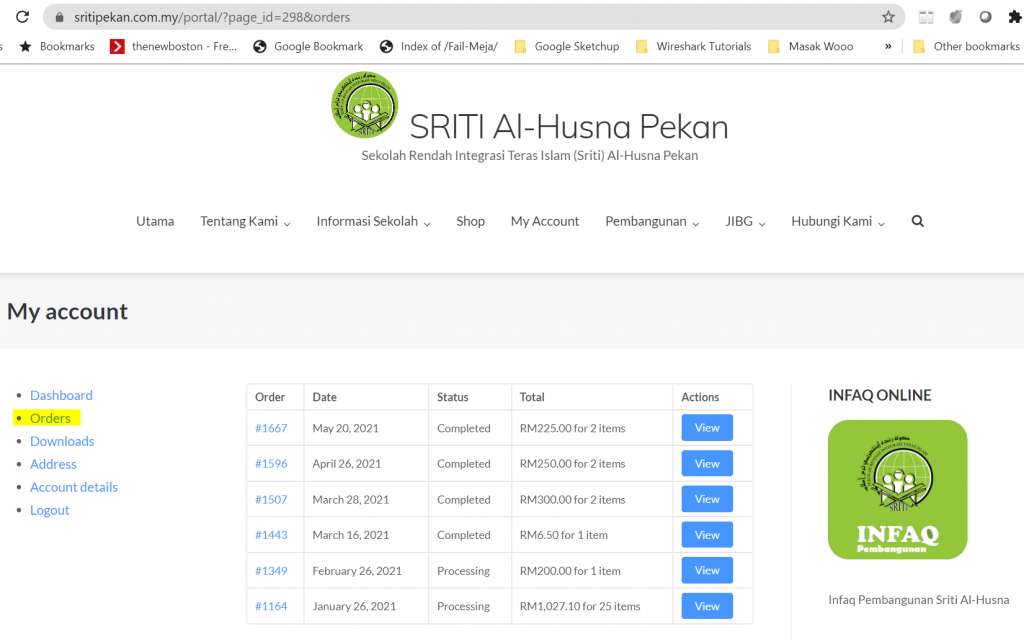Open the Google Sketchup bookmark folder
1024x640 pixels.
click(x=566, y=46)
